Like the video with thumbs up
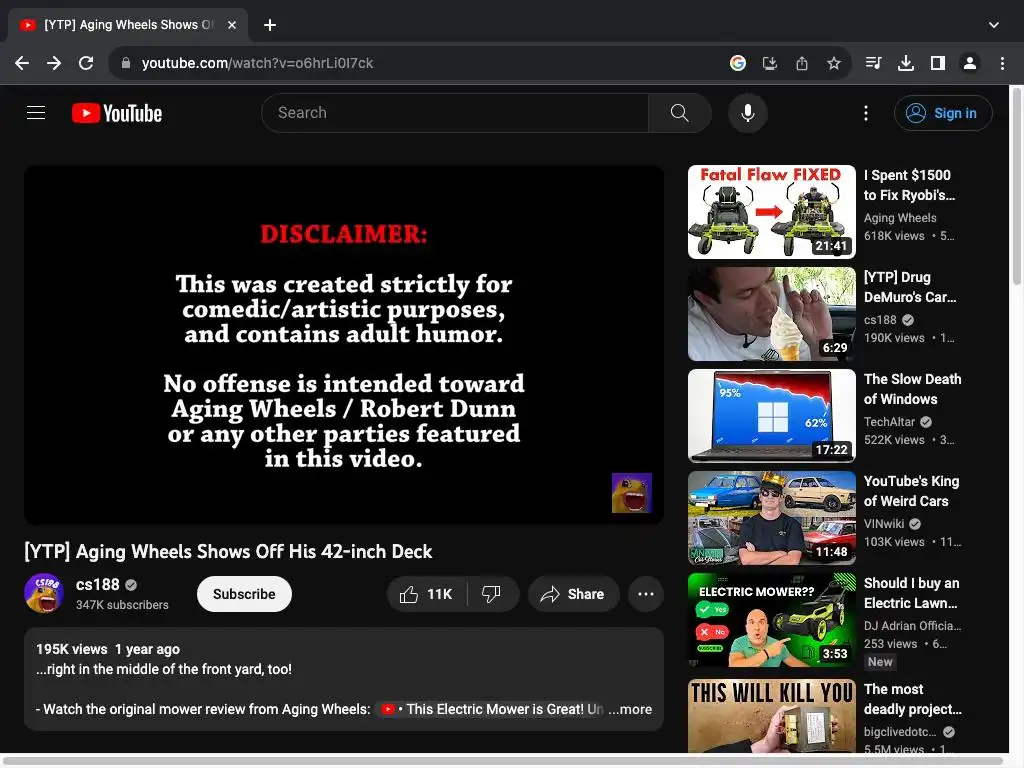Screen dimensions: 1024x768 click(x=426, y=594)
